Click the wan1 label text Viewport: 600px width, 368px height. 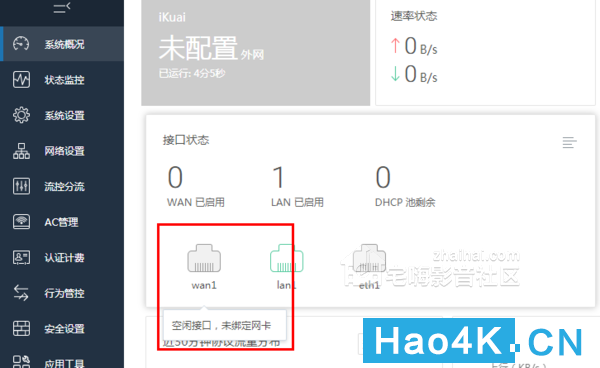pyautogui.click(x=204, y=285)
